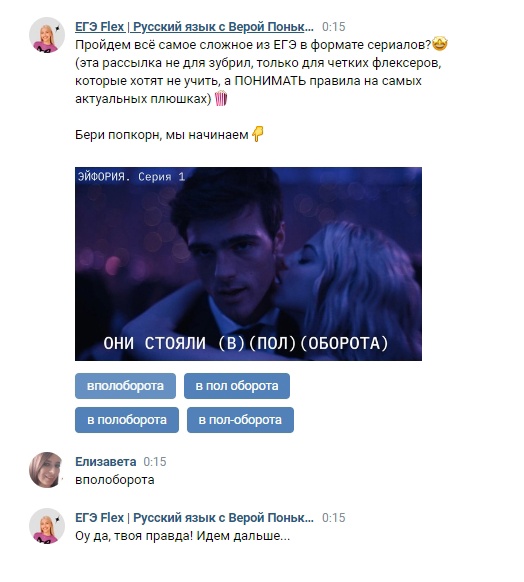Select Елизавета's reply "вполоборота"
524x582 pixels.
click(x=115, y=480)
